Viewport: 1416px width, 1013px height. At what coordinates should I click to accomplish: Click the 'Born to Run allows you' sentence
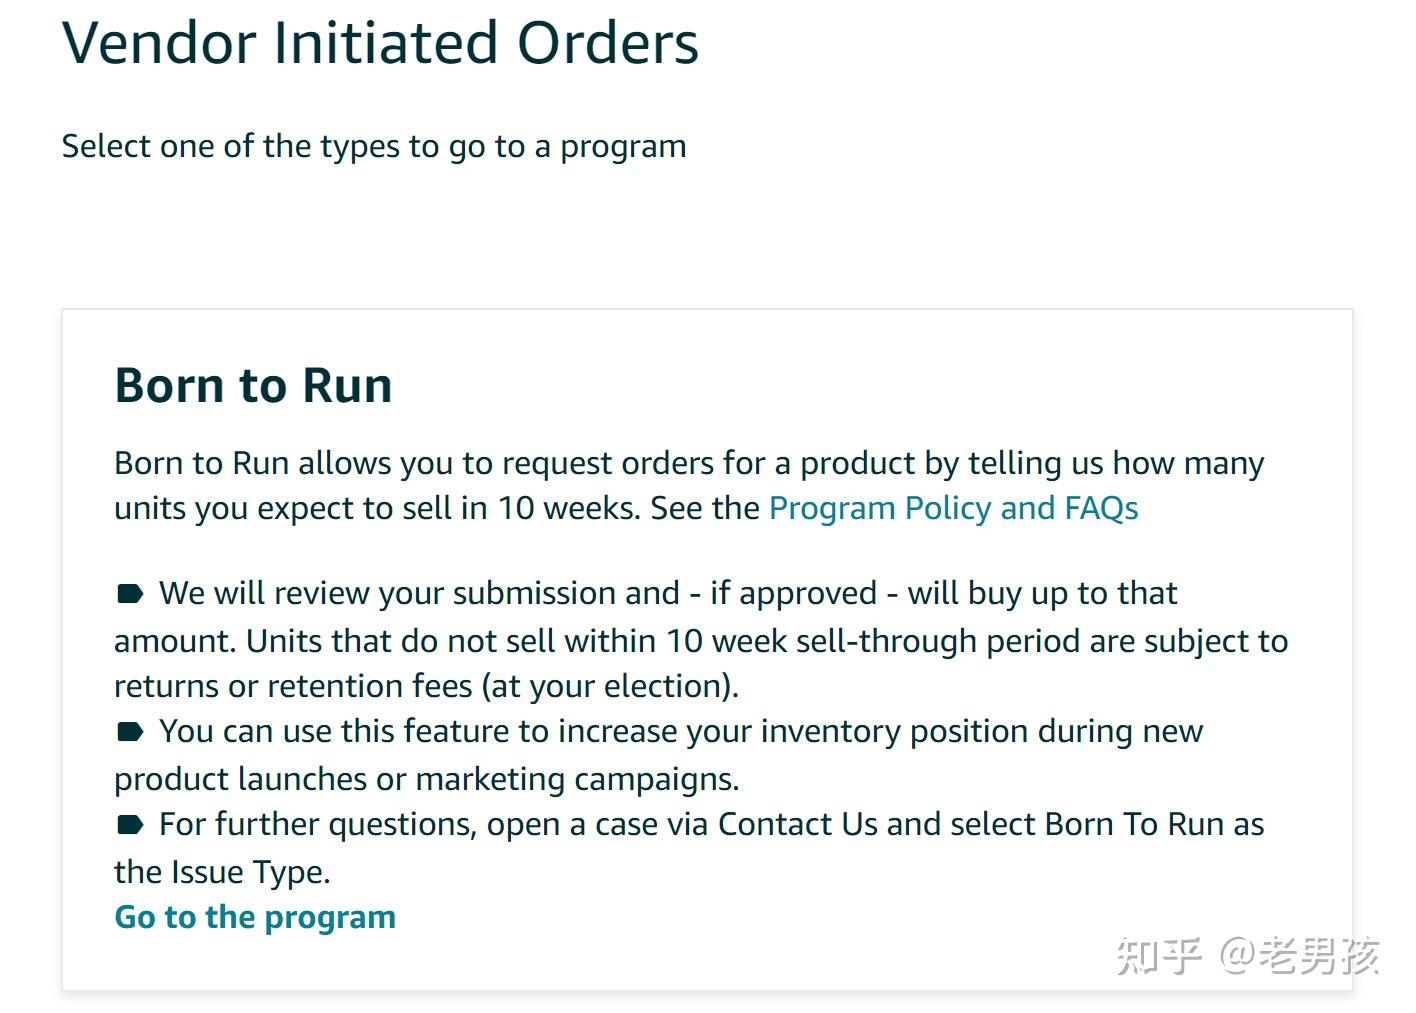pos(689,463)
